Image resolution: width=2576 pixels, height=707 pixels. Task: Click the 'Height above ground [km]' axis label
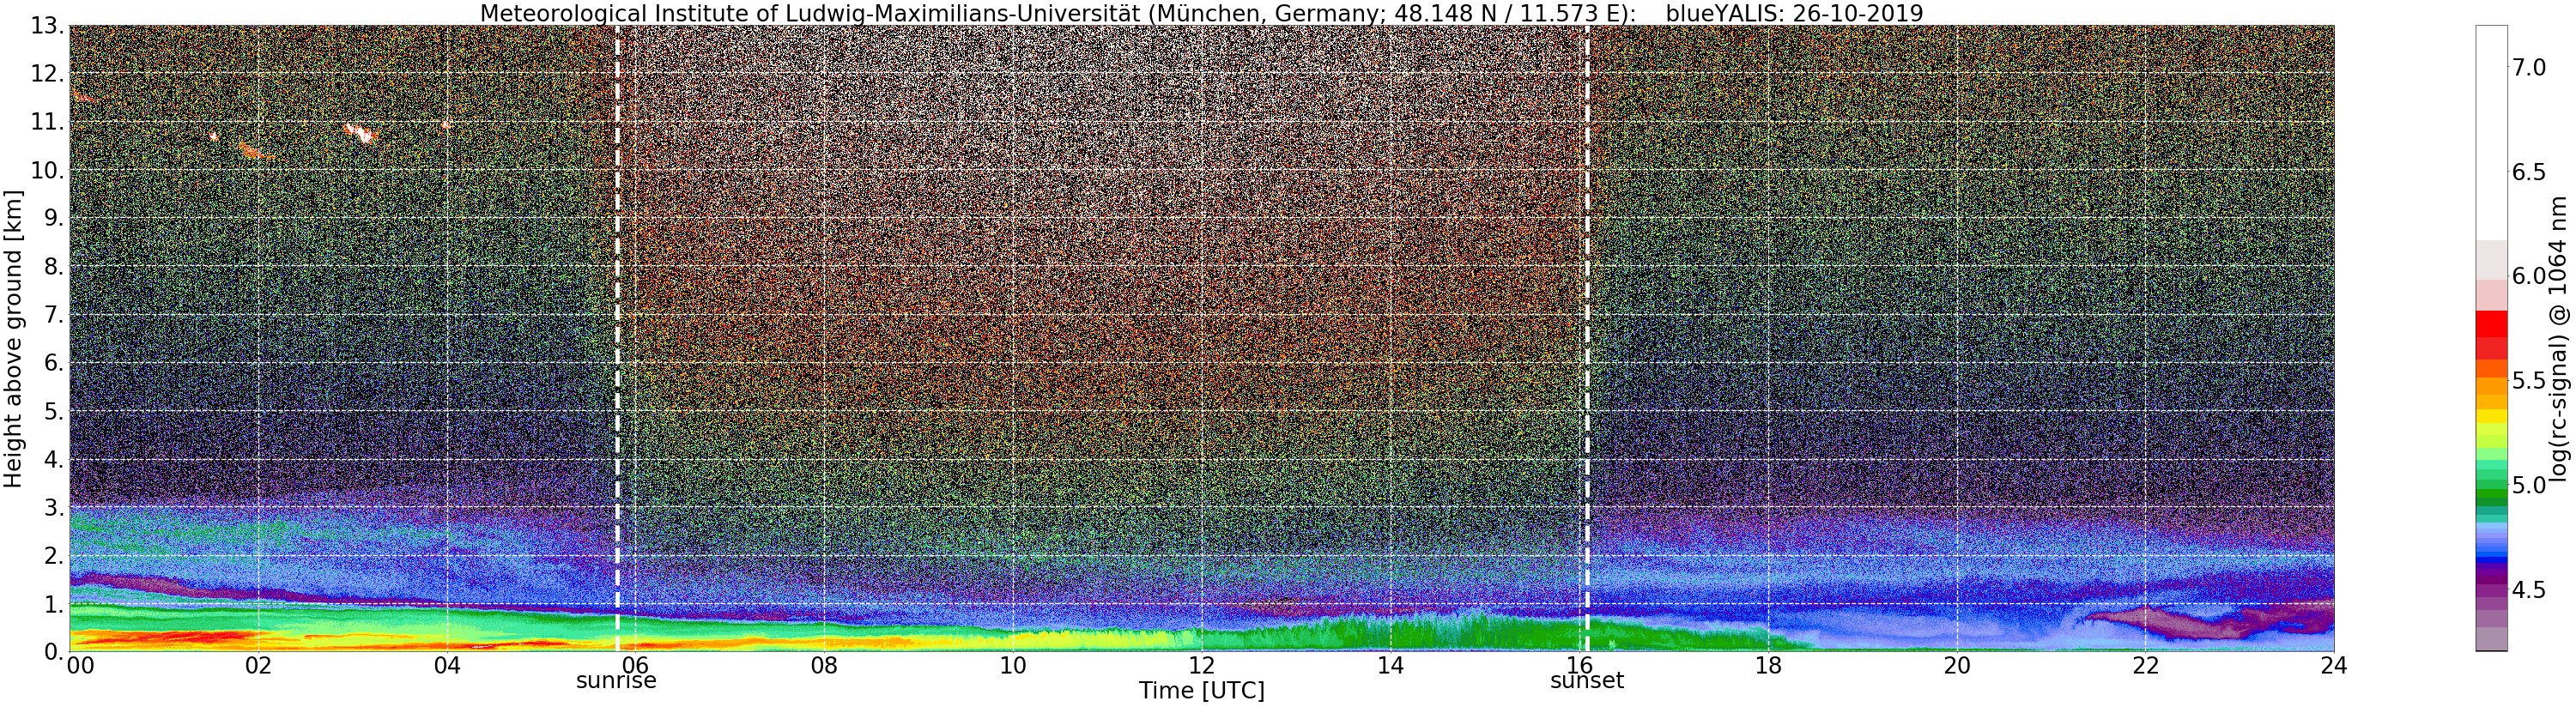[13, 339]
